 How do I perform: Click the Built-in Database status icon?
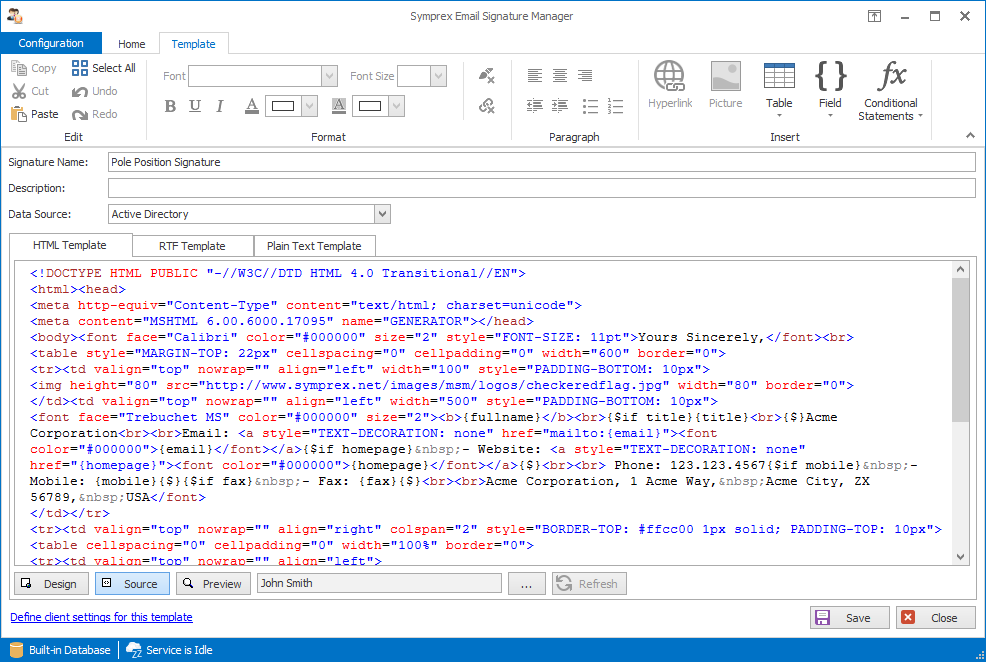[17, 650]
